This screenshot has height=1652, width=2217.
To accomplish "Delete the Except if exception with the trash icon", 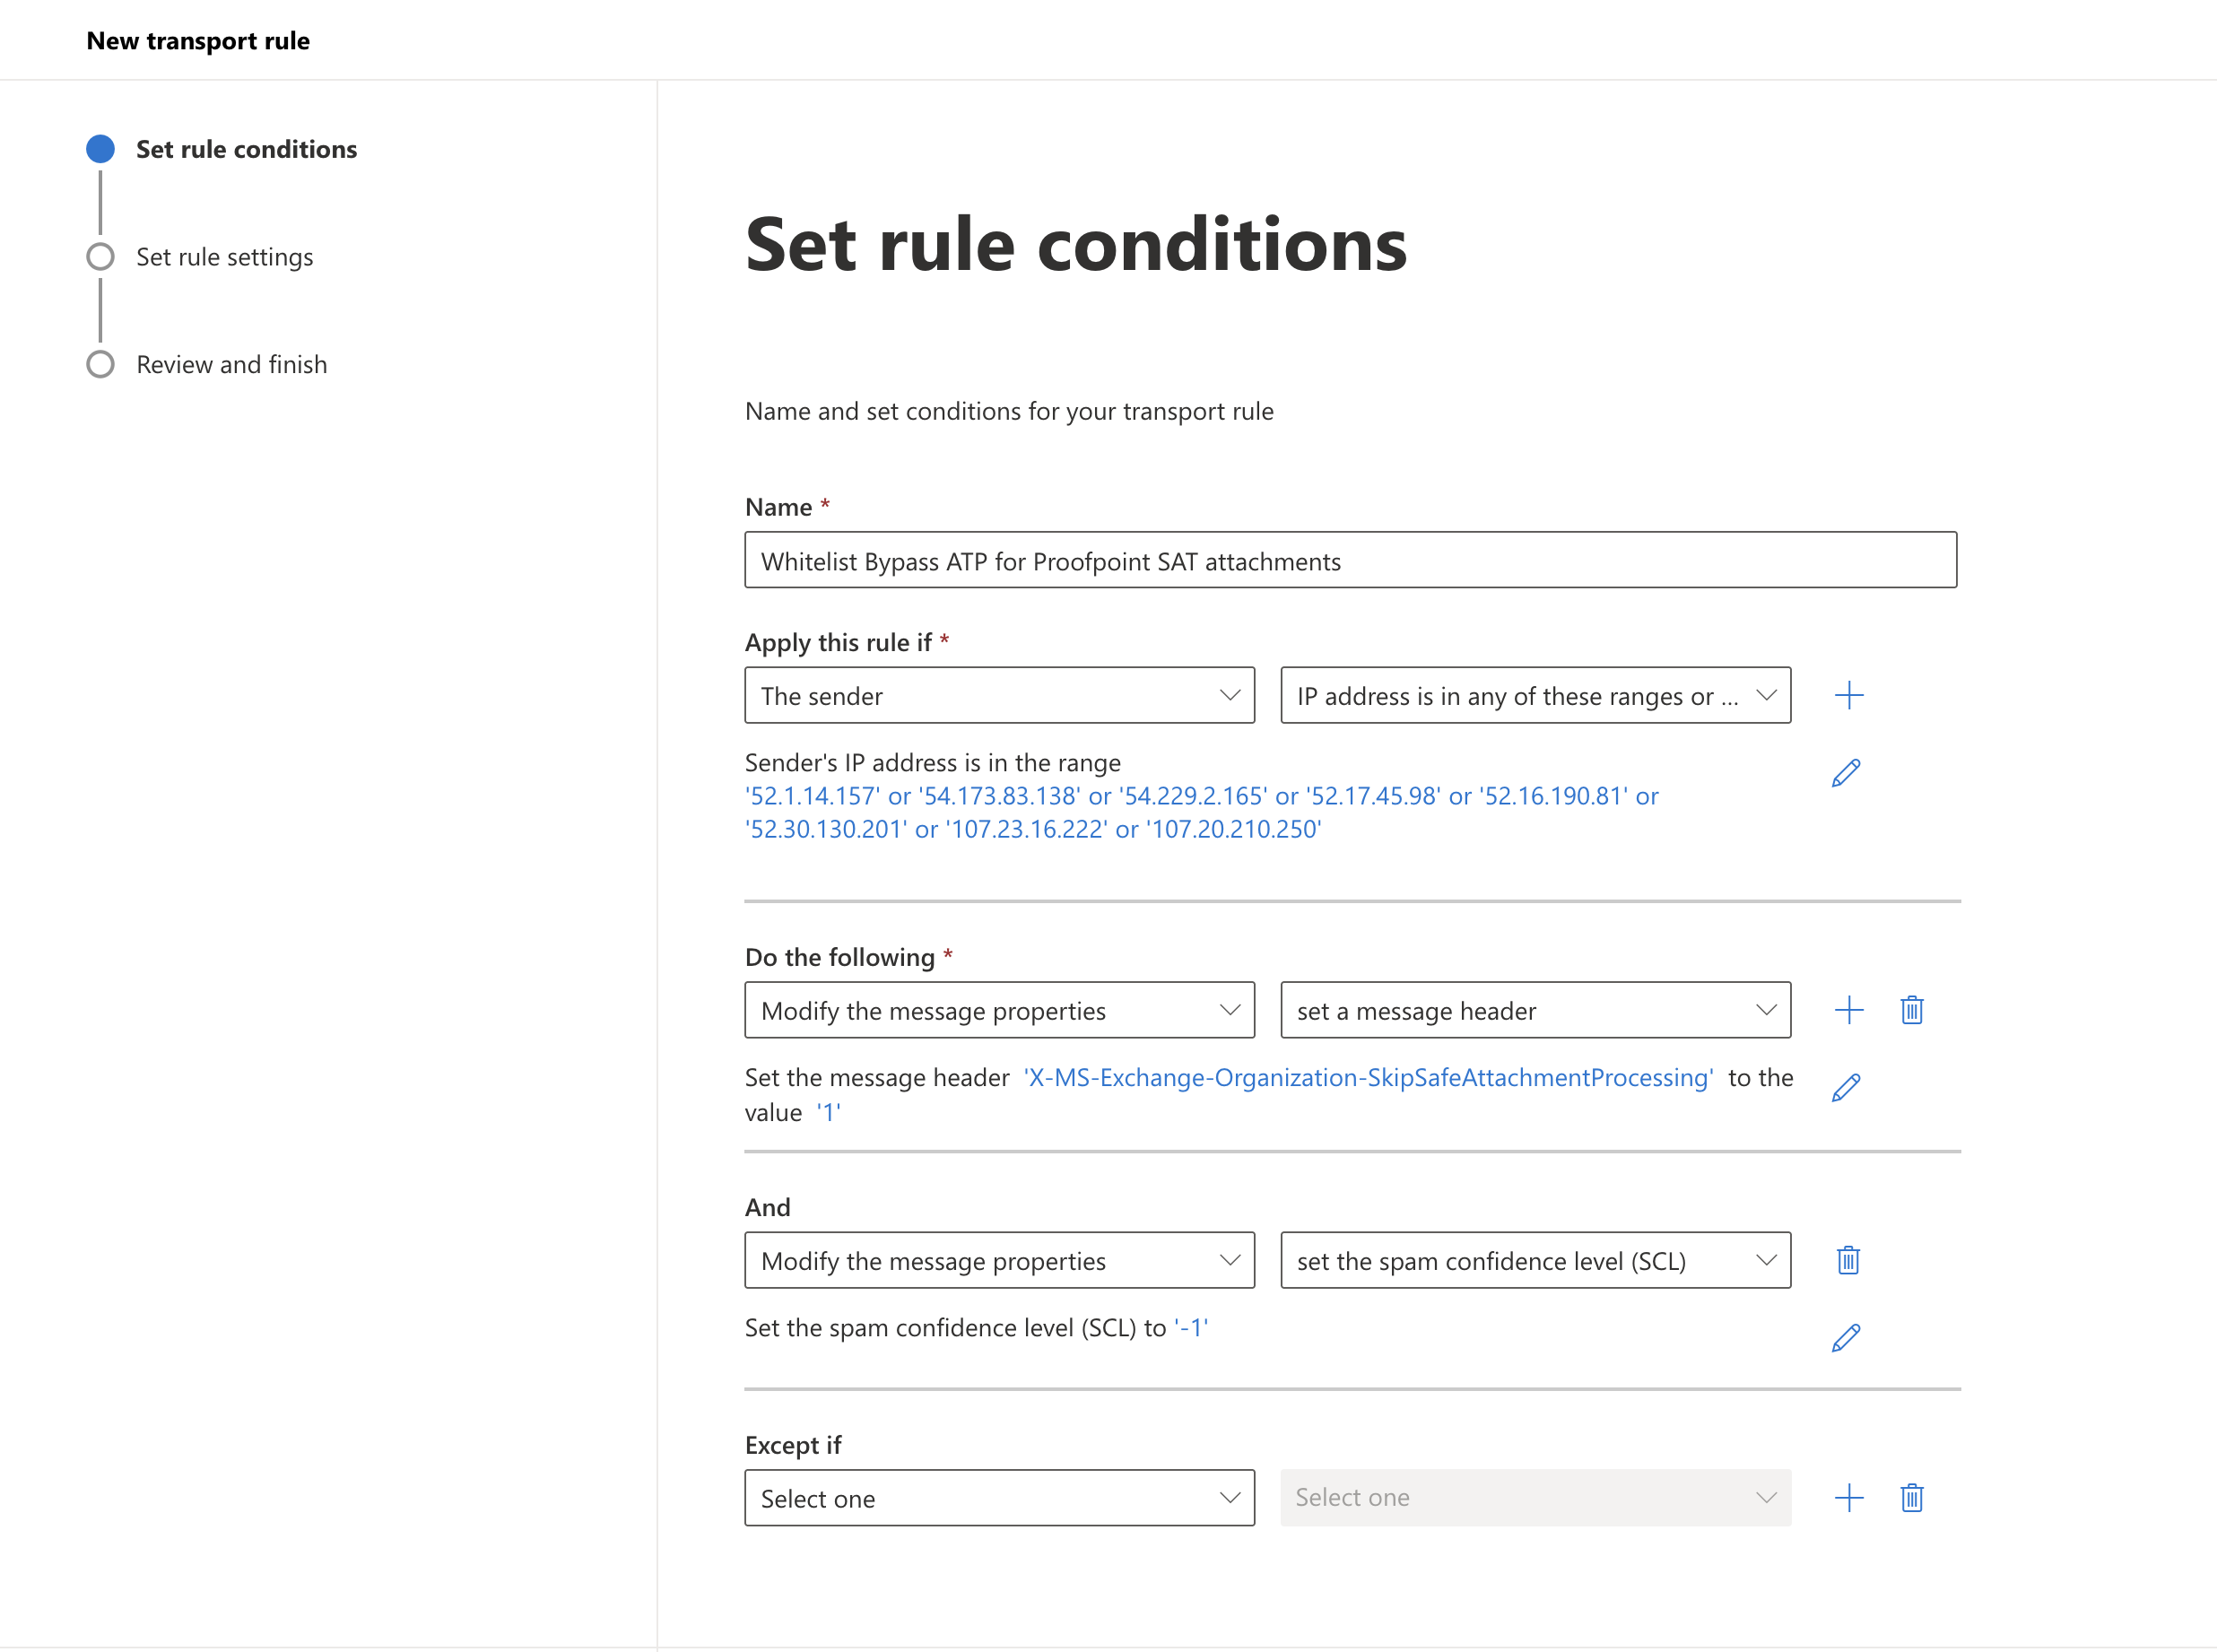I will tap(1911, 1498).
